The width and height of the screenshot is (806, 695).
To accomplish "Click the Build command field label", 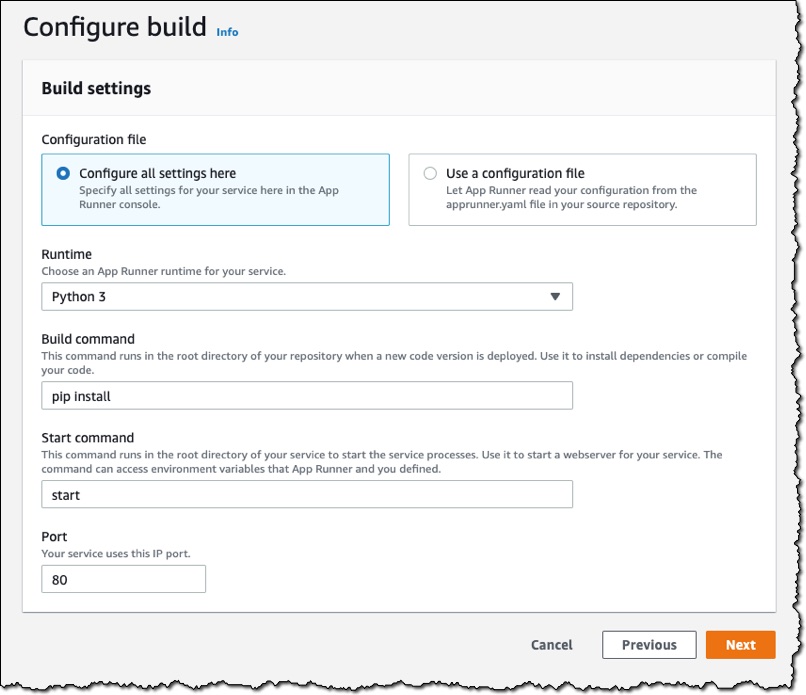I will point(88,339).
